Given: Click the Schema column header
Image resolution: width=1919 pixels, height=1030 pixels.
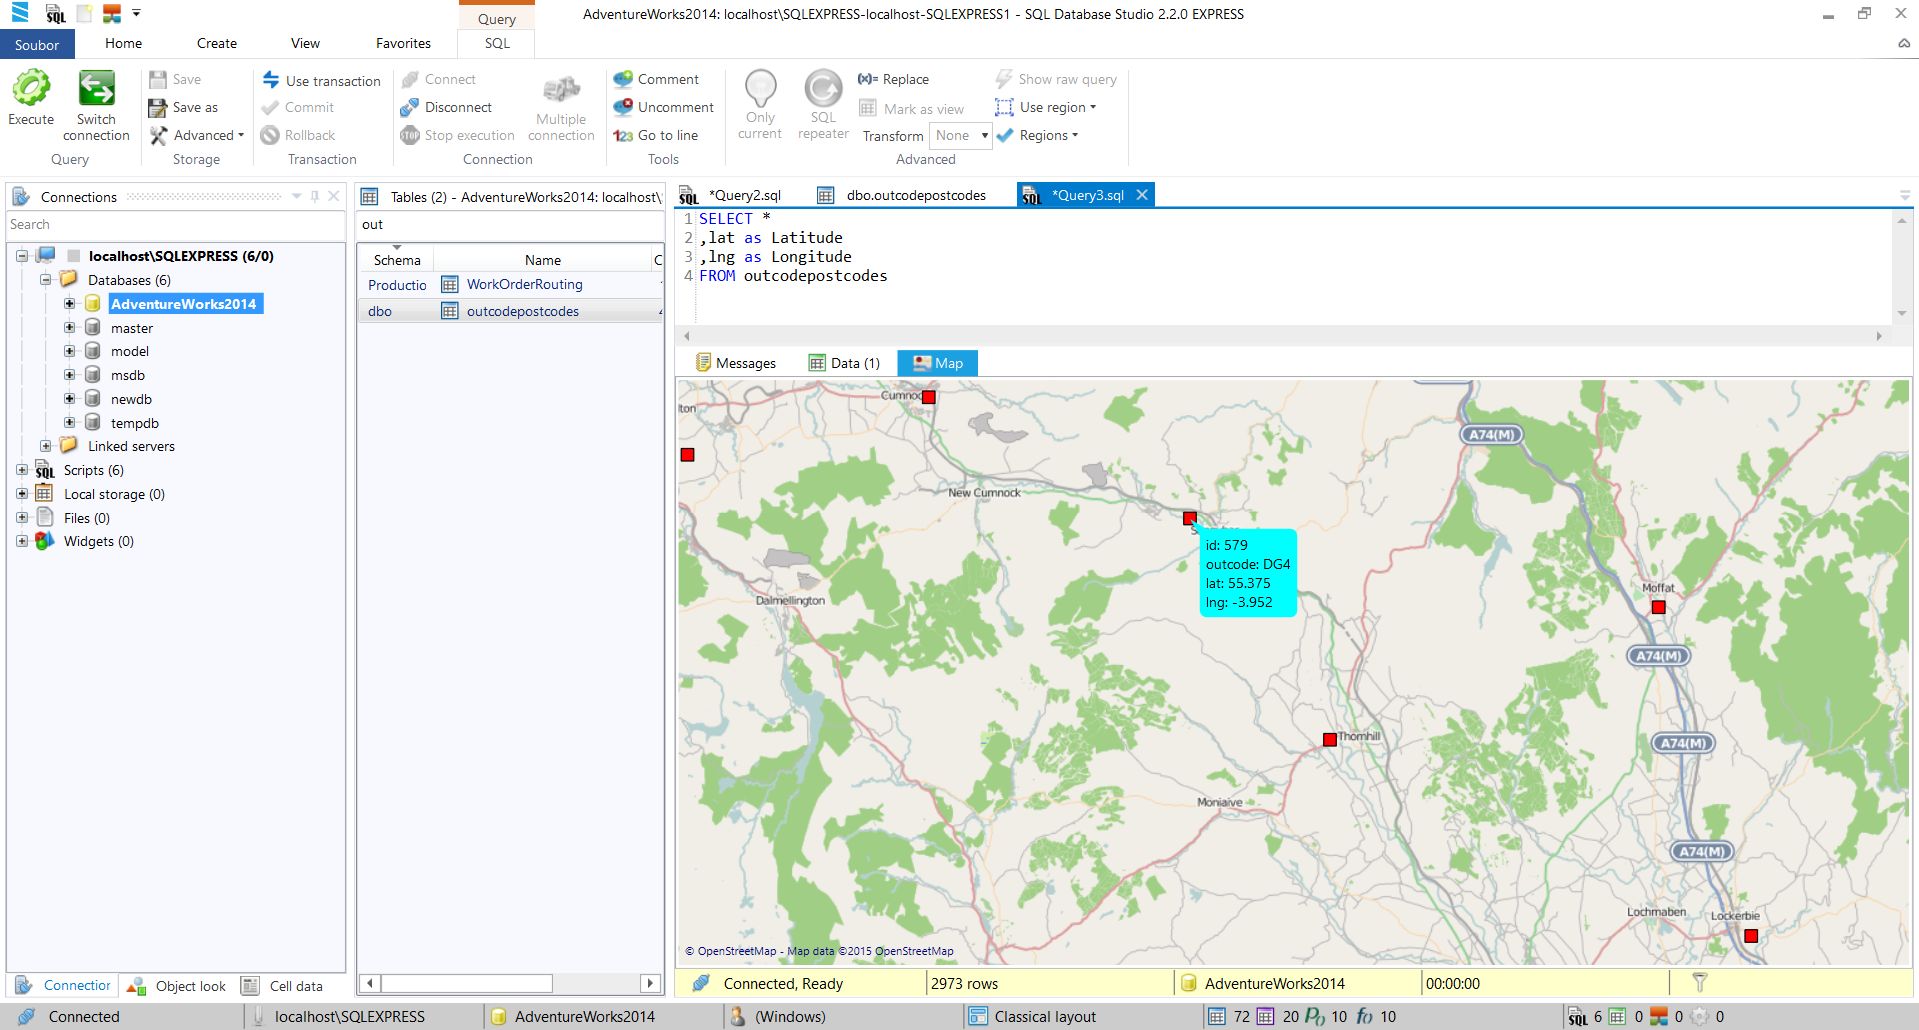Looking at the screenshot, I should click(397, 260).
